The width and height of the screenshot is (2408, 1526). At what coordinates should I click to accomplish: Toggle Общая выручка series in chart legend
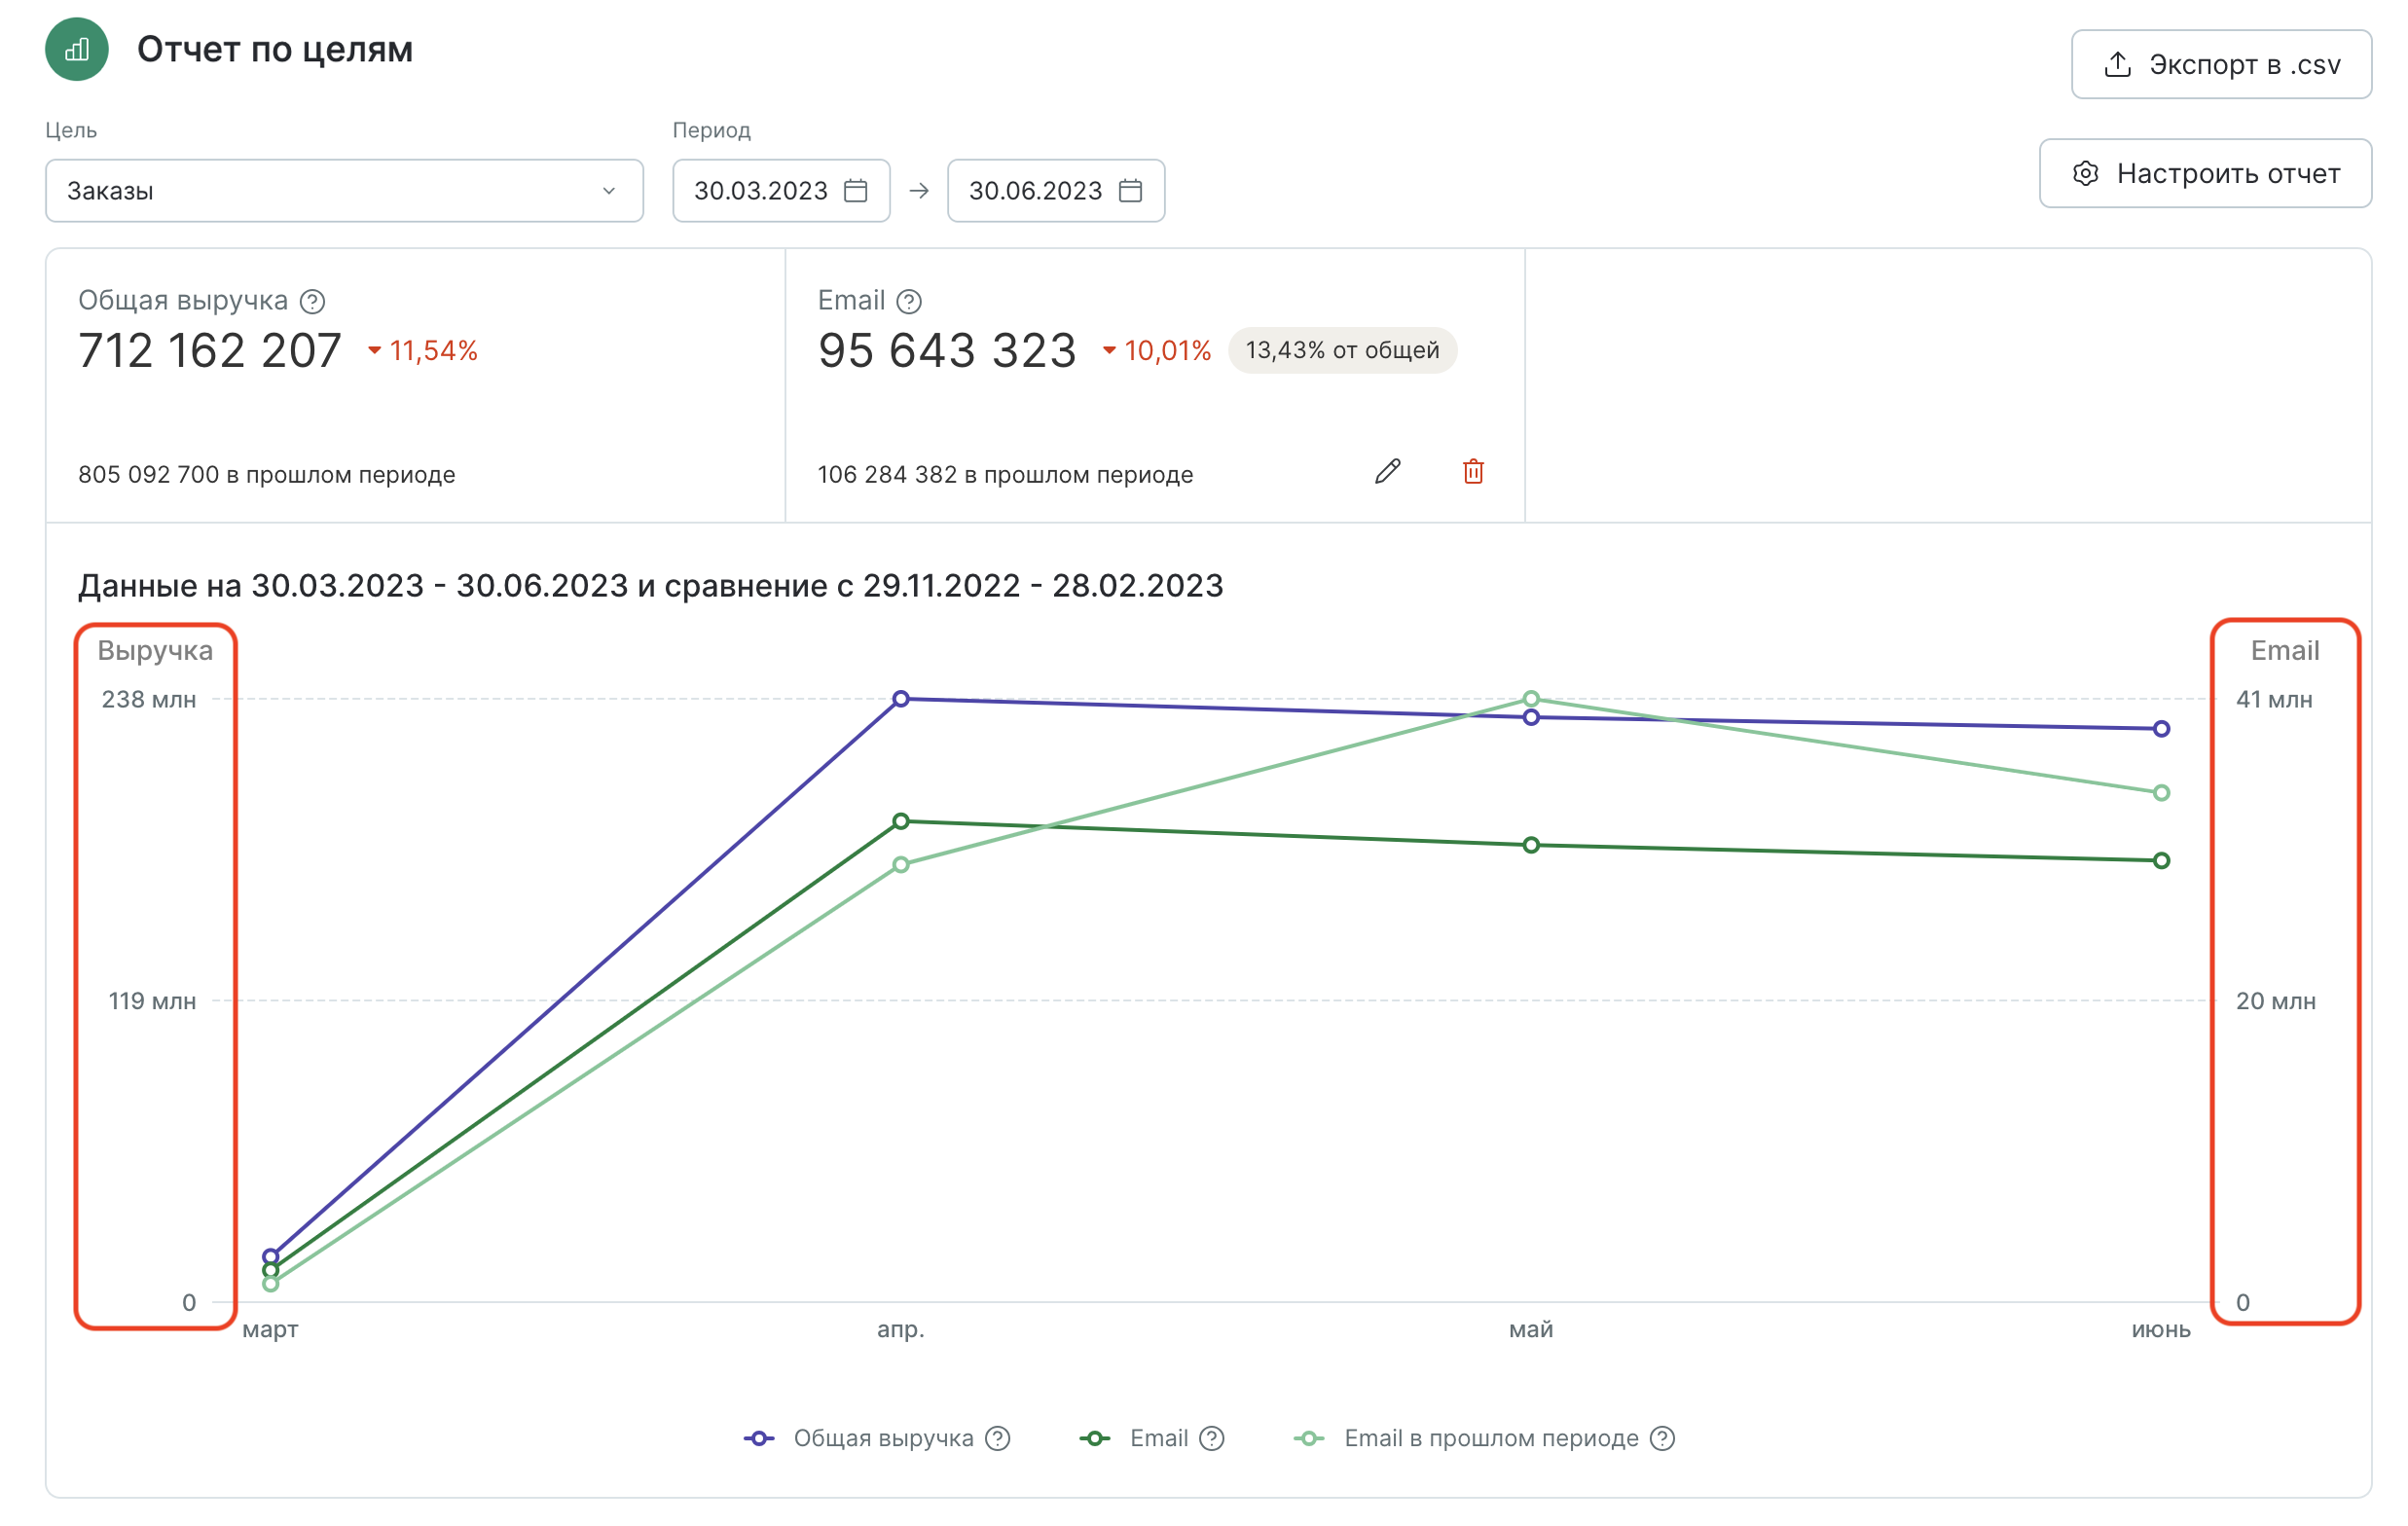pos(860,1438)
